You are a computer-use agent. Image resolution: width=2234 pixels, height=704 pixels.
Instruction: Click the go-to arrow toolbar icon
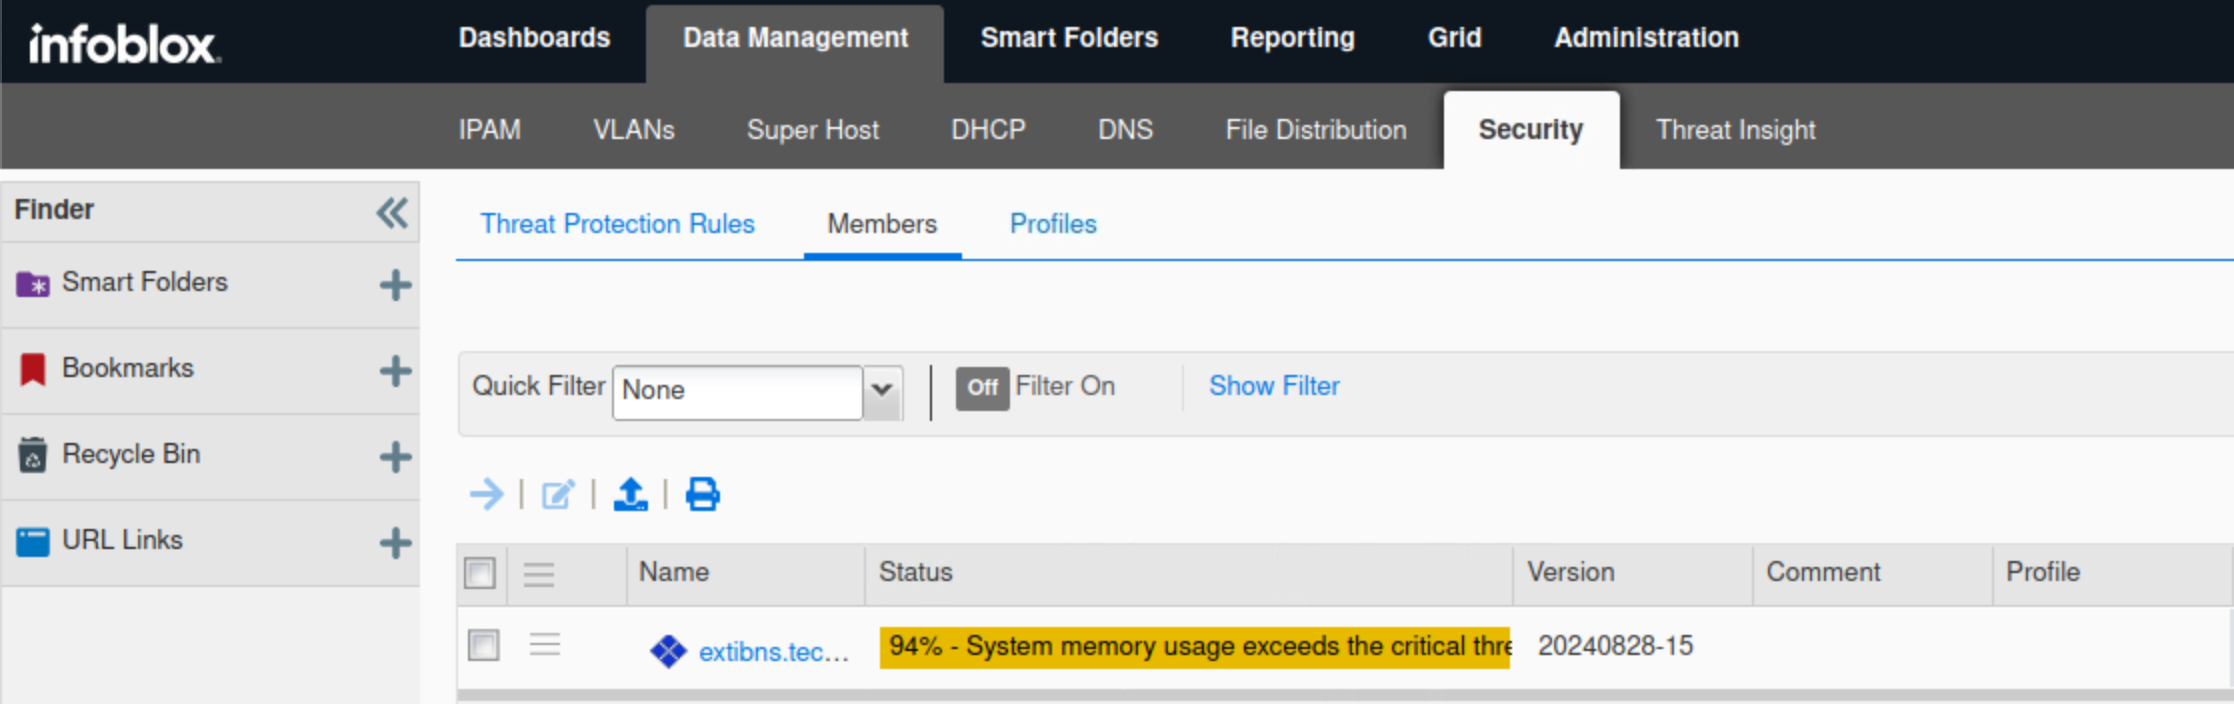pyautogui.click(x=487, y=494)
